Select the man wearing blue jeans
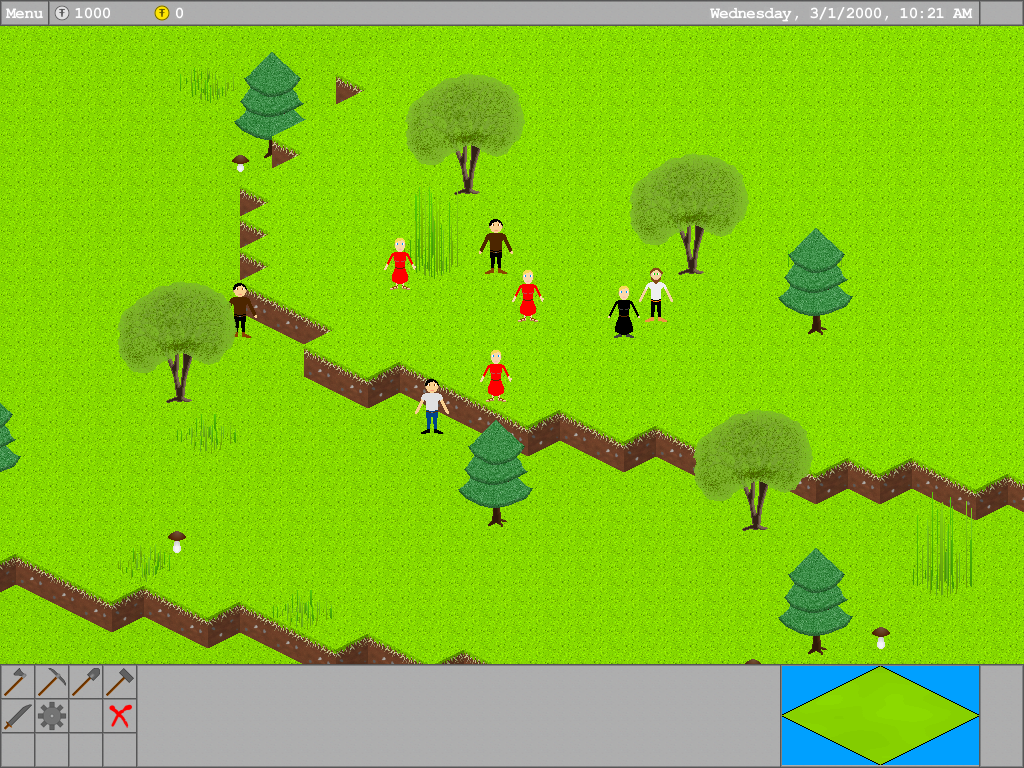The width and height of the screenshot is (1024, 768). pyautogui.click(x=432, y=406)
